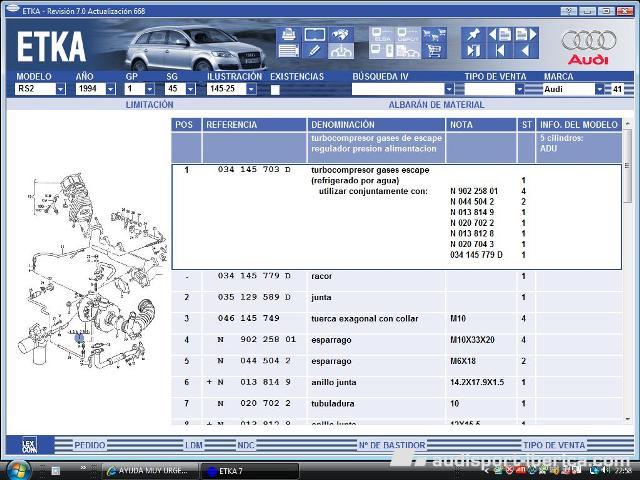
Task: Click the documents and car icon
Action: click(408, 51)
